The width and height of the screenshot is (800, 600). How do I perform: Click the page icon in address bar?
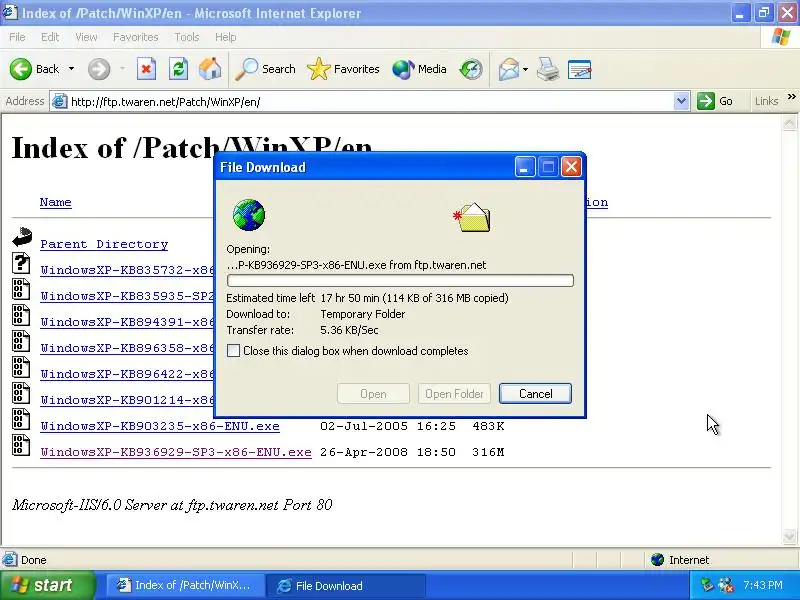(x=60, y=101)
